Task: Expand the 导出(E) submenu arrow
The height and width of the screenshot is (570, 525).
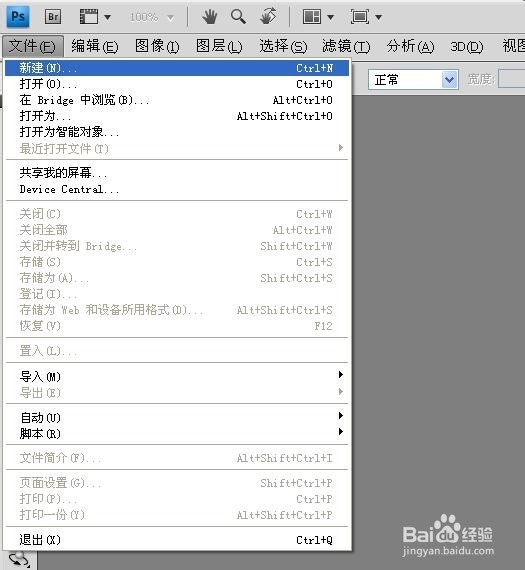Action: 341,392
